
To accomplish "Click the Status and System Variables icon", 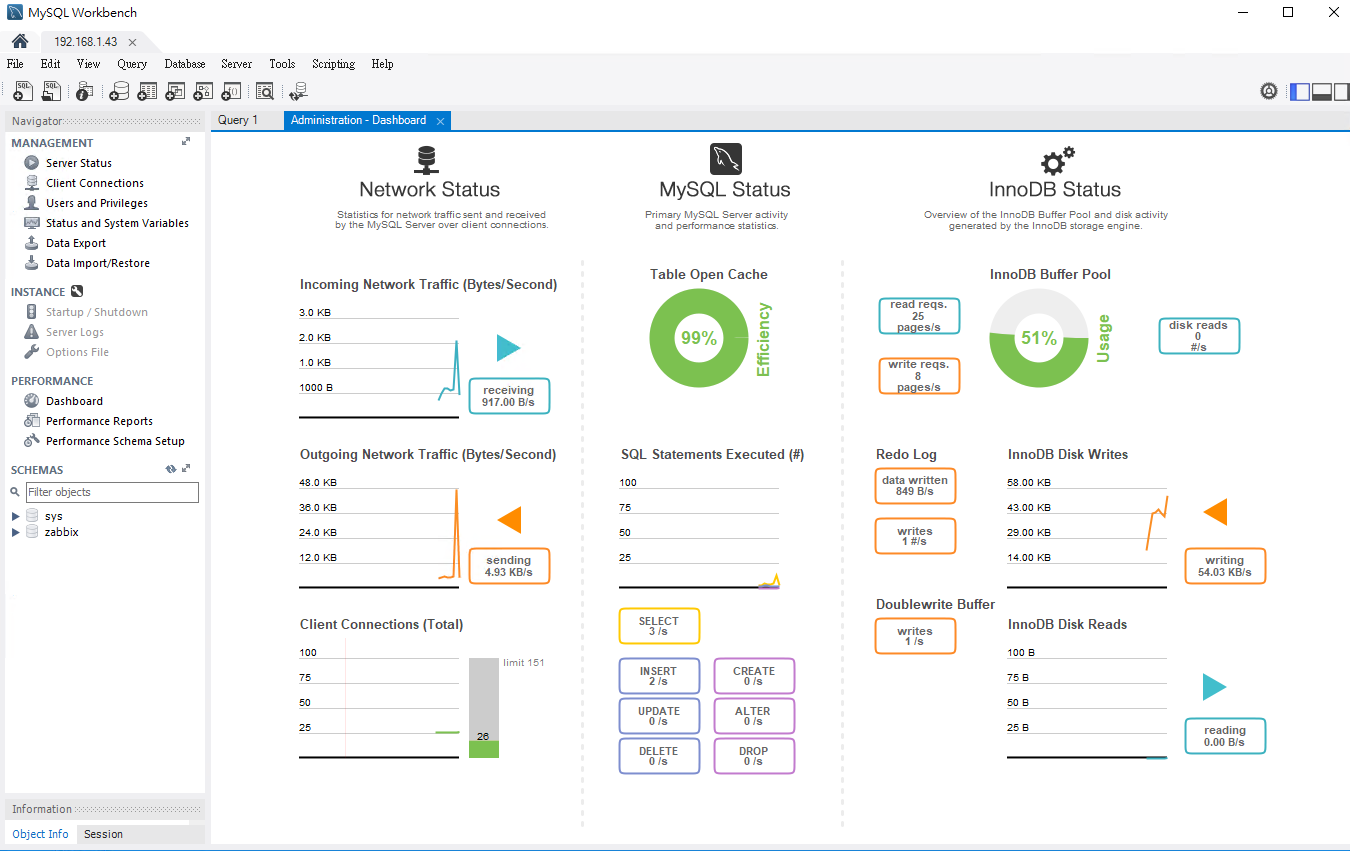I will click(32, 223).
